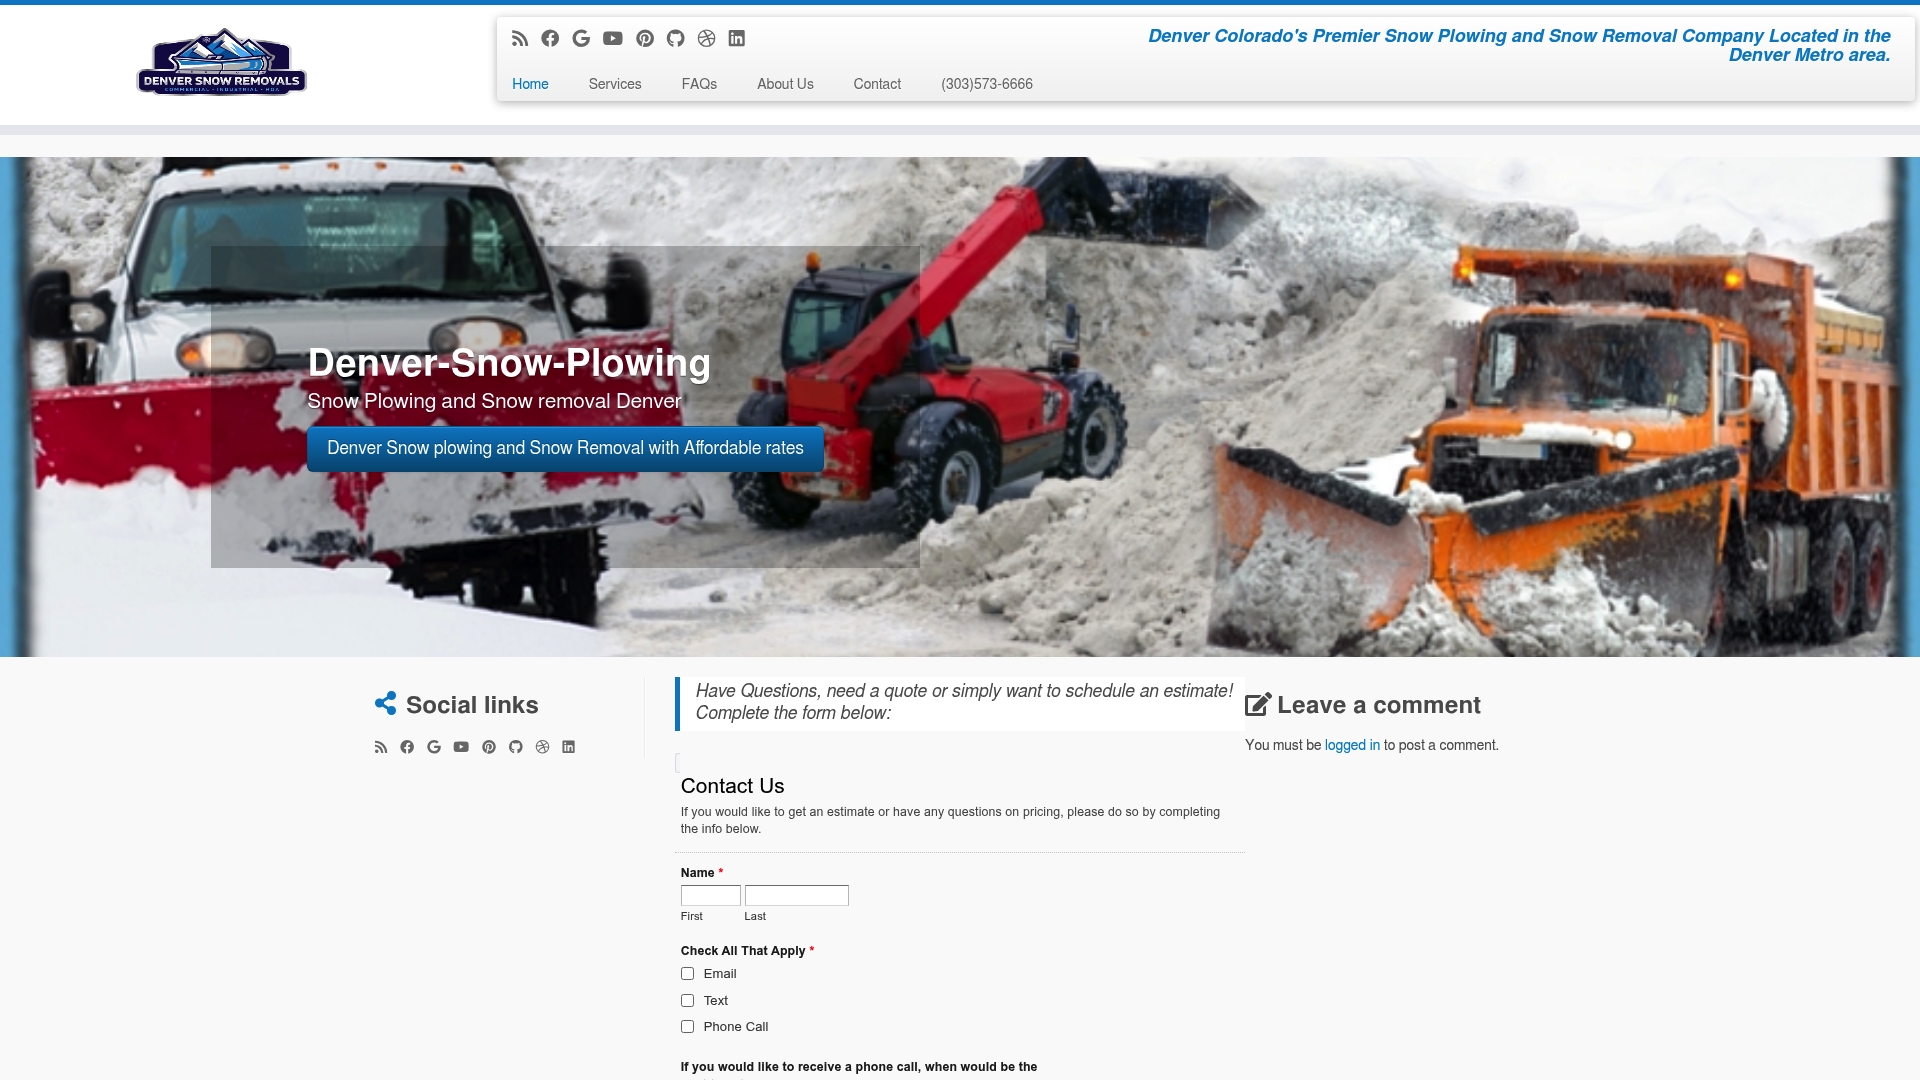The image size is (1920, 1080).
Task: Click Dribbble icon under Social links
Action: click(542, 747)
